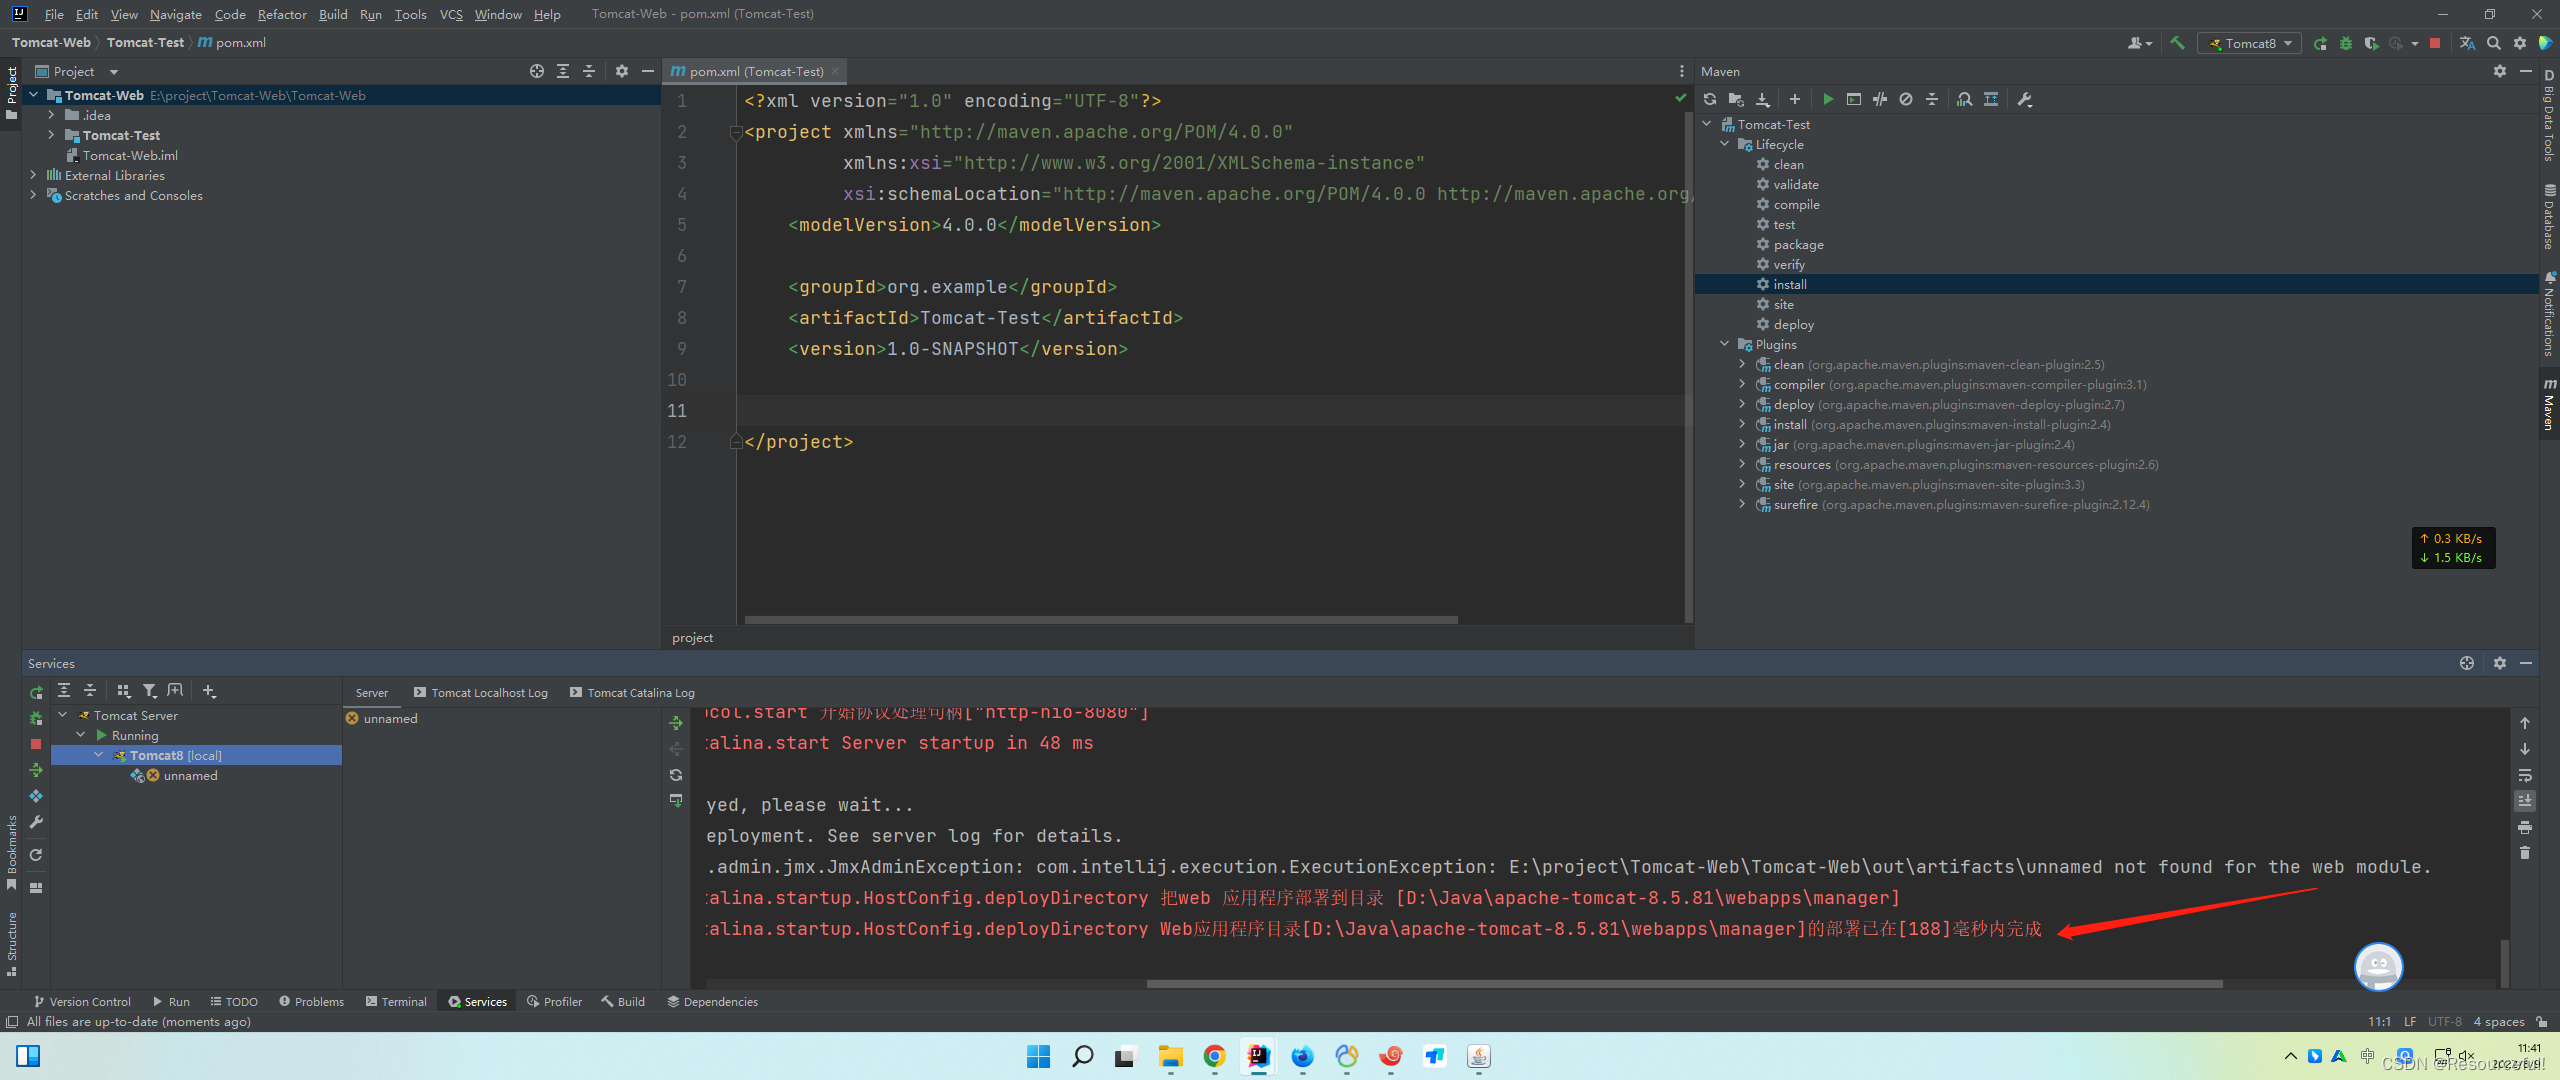Stop Tomcat8 with the red square in top toolbar
2560x1080 pixels.
coord(2435,43)
